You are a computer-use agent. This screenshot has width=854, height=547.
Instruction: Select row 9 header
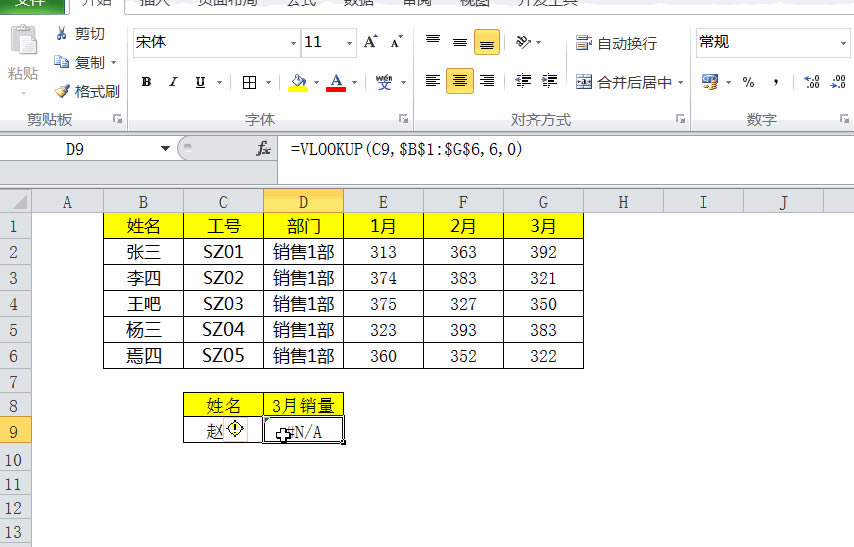point(15,431)
